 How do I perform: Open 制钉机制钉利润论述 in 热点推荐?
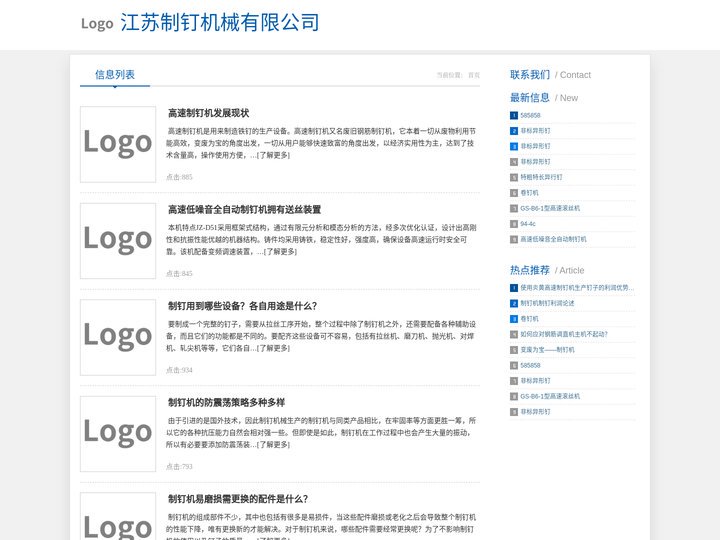tap(547, 304)
